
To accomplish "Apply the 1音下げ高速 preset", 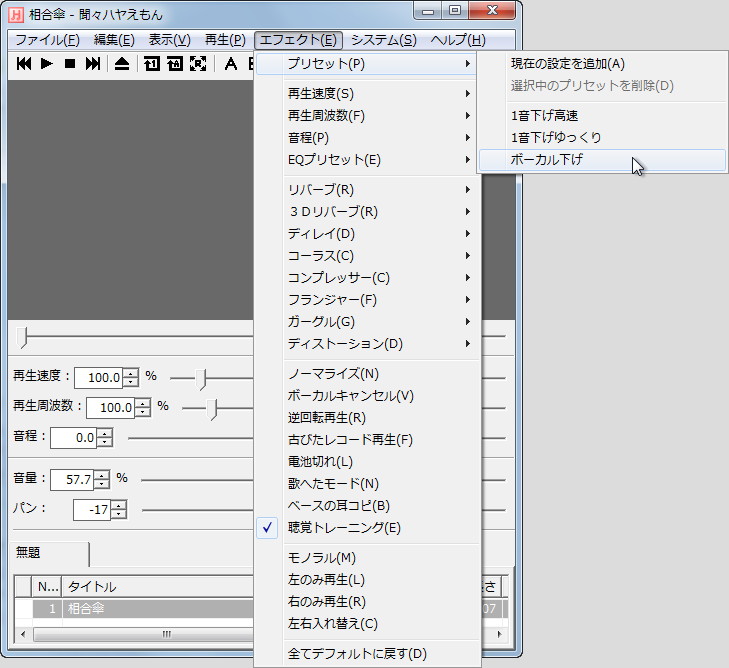I will point(603,115).
